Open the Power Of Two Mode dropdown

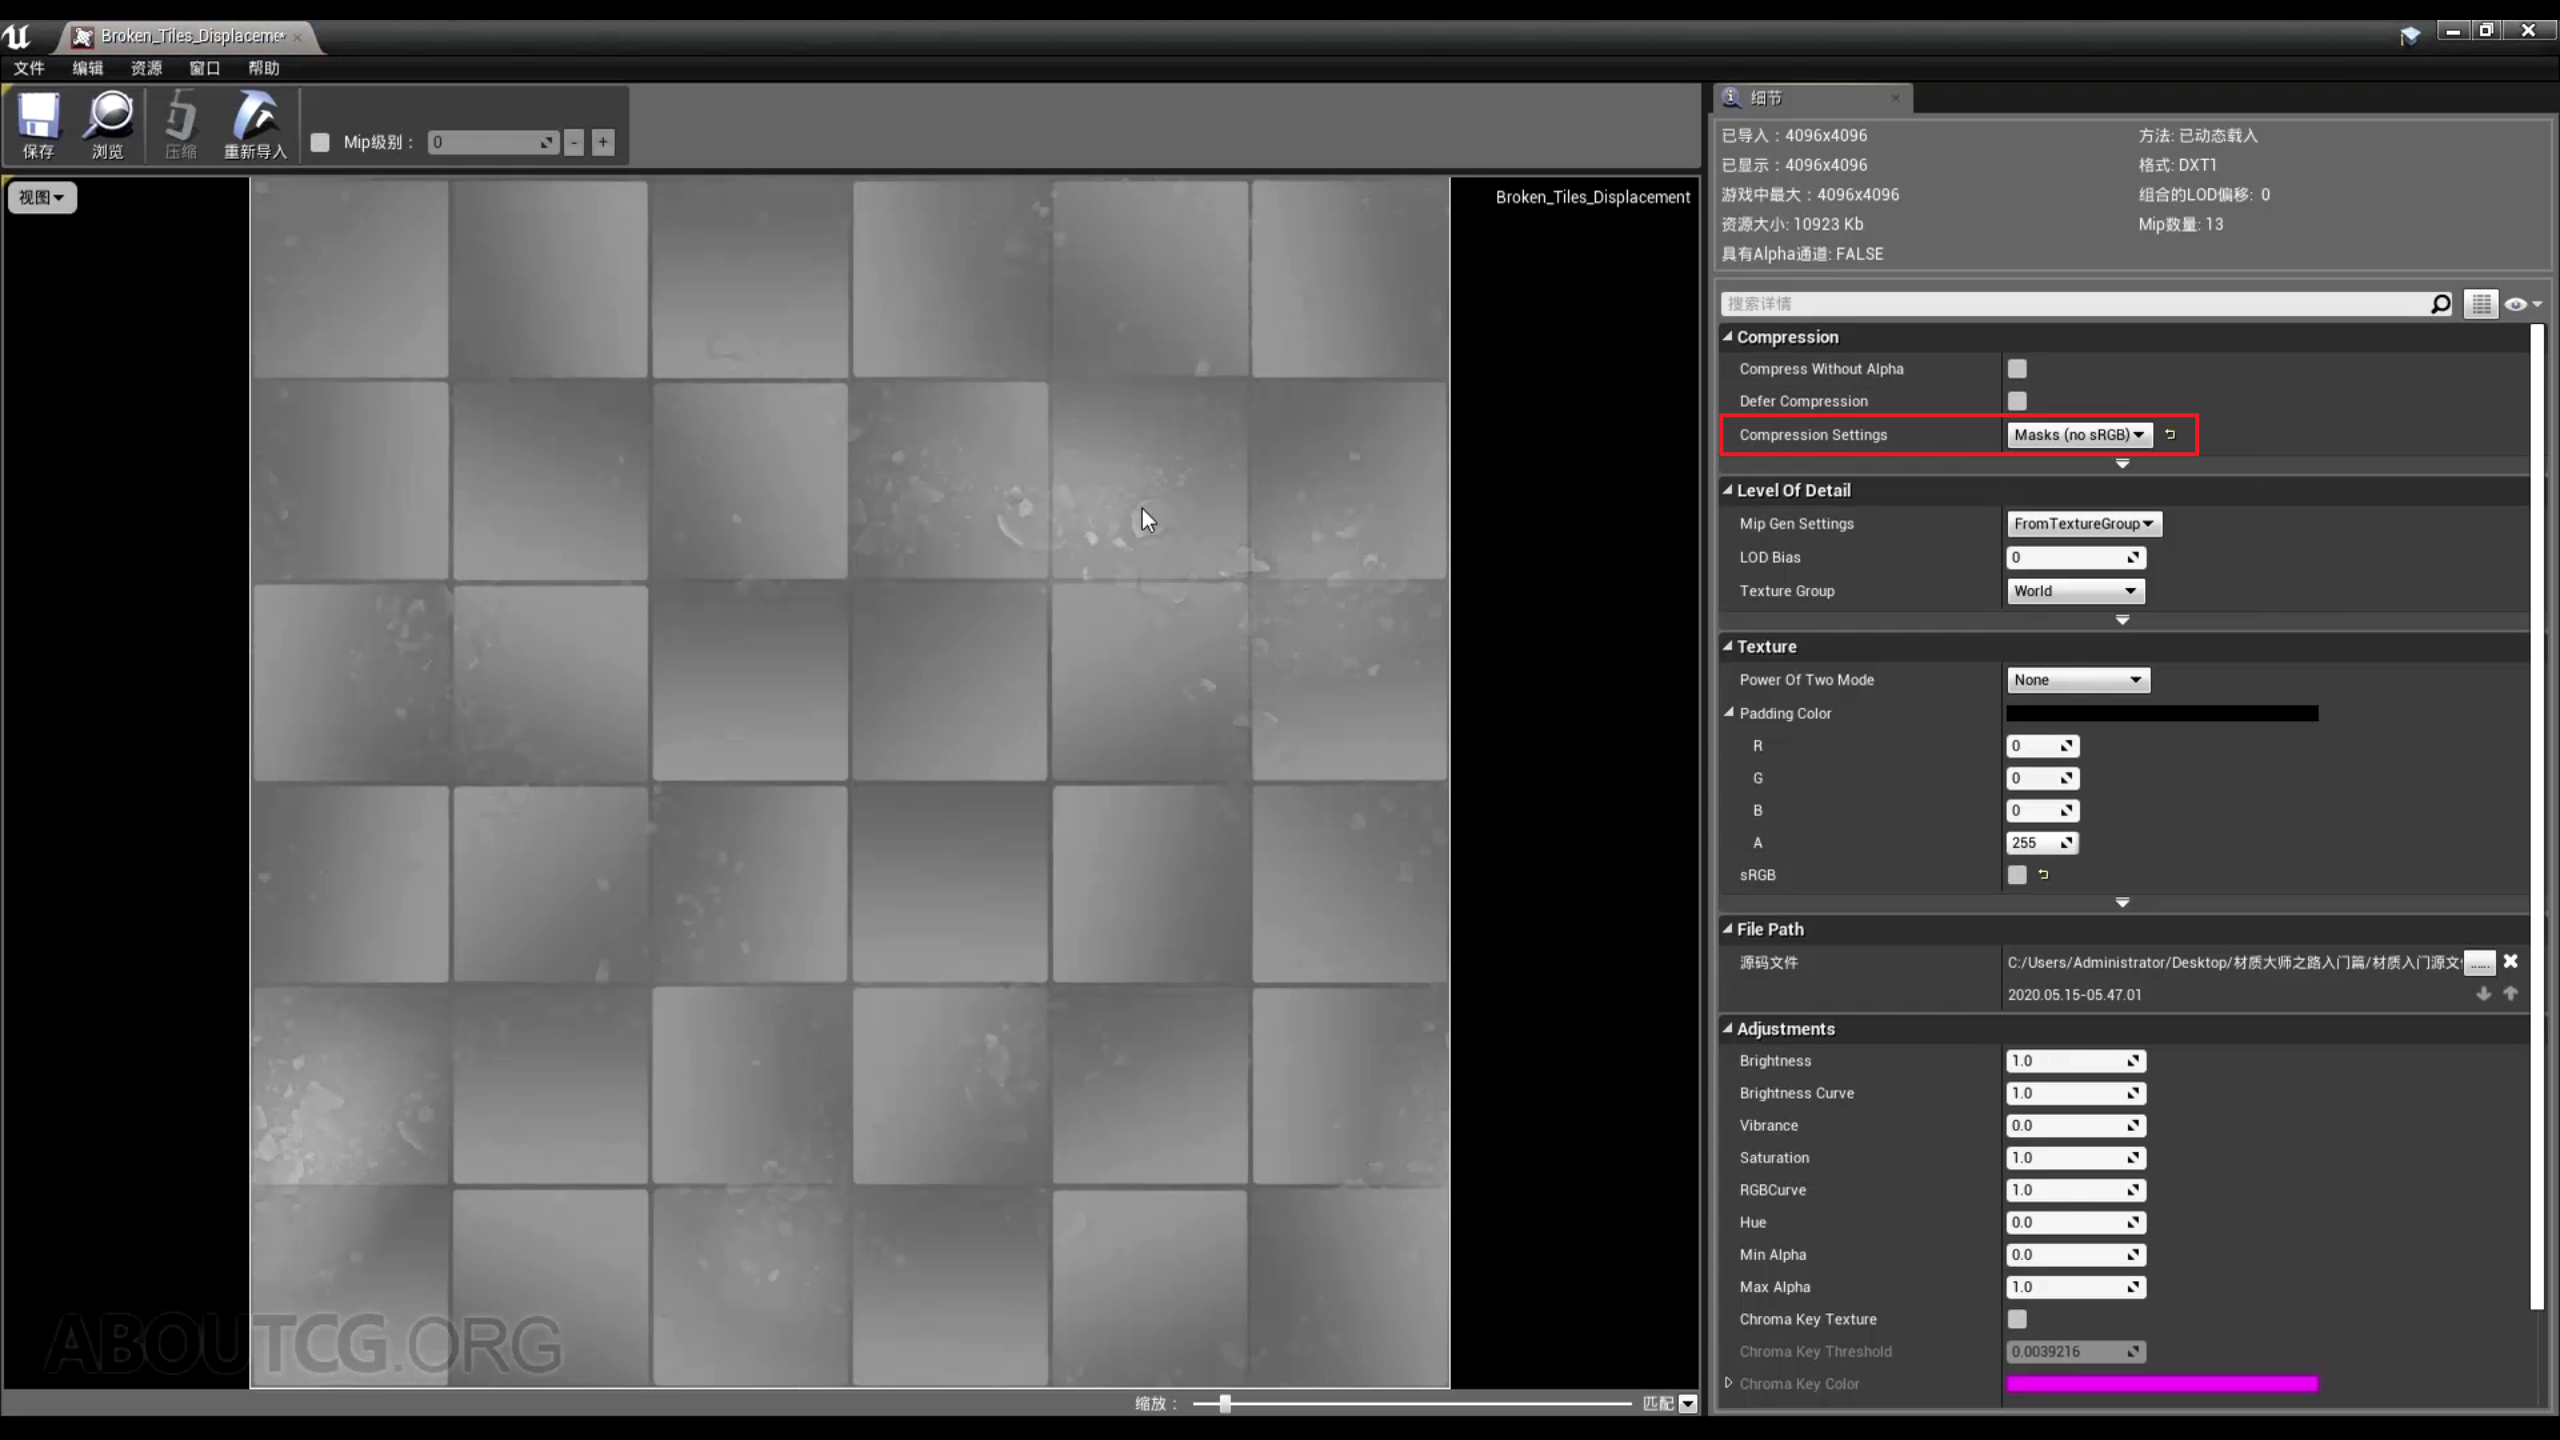click(x=2077, y=679)
